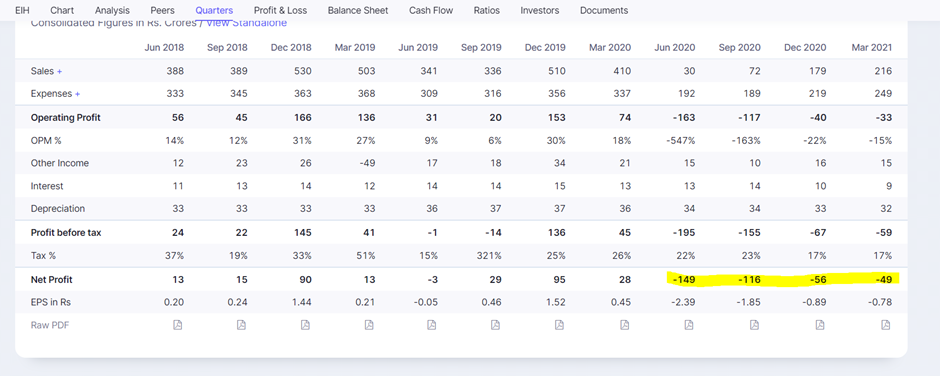Select the Net Profit row label
940x376 pixels.
[x=52, y=279]
